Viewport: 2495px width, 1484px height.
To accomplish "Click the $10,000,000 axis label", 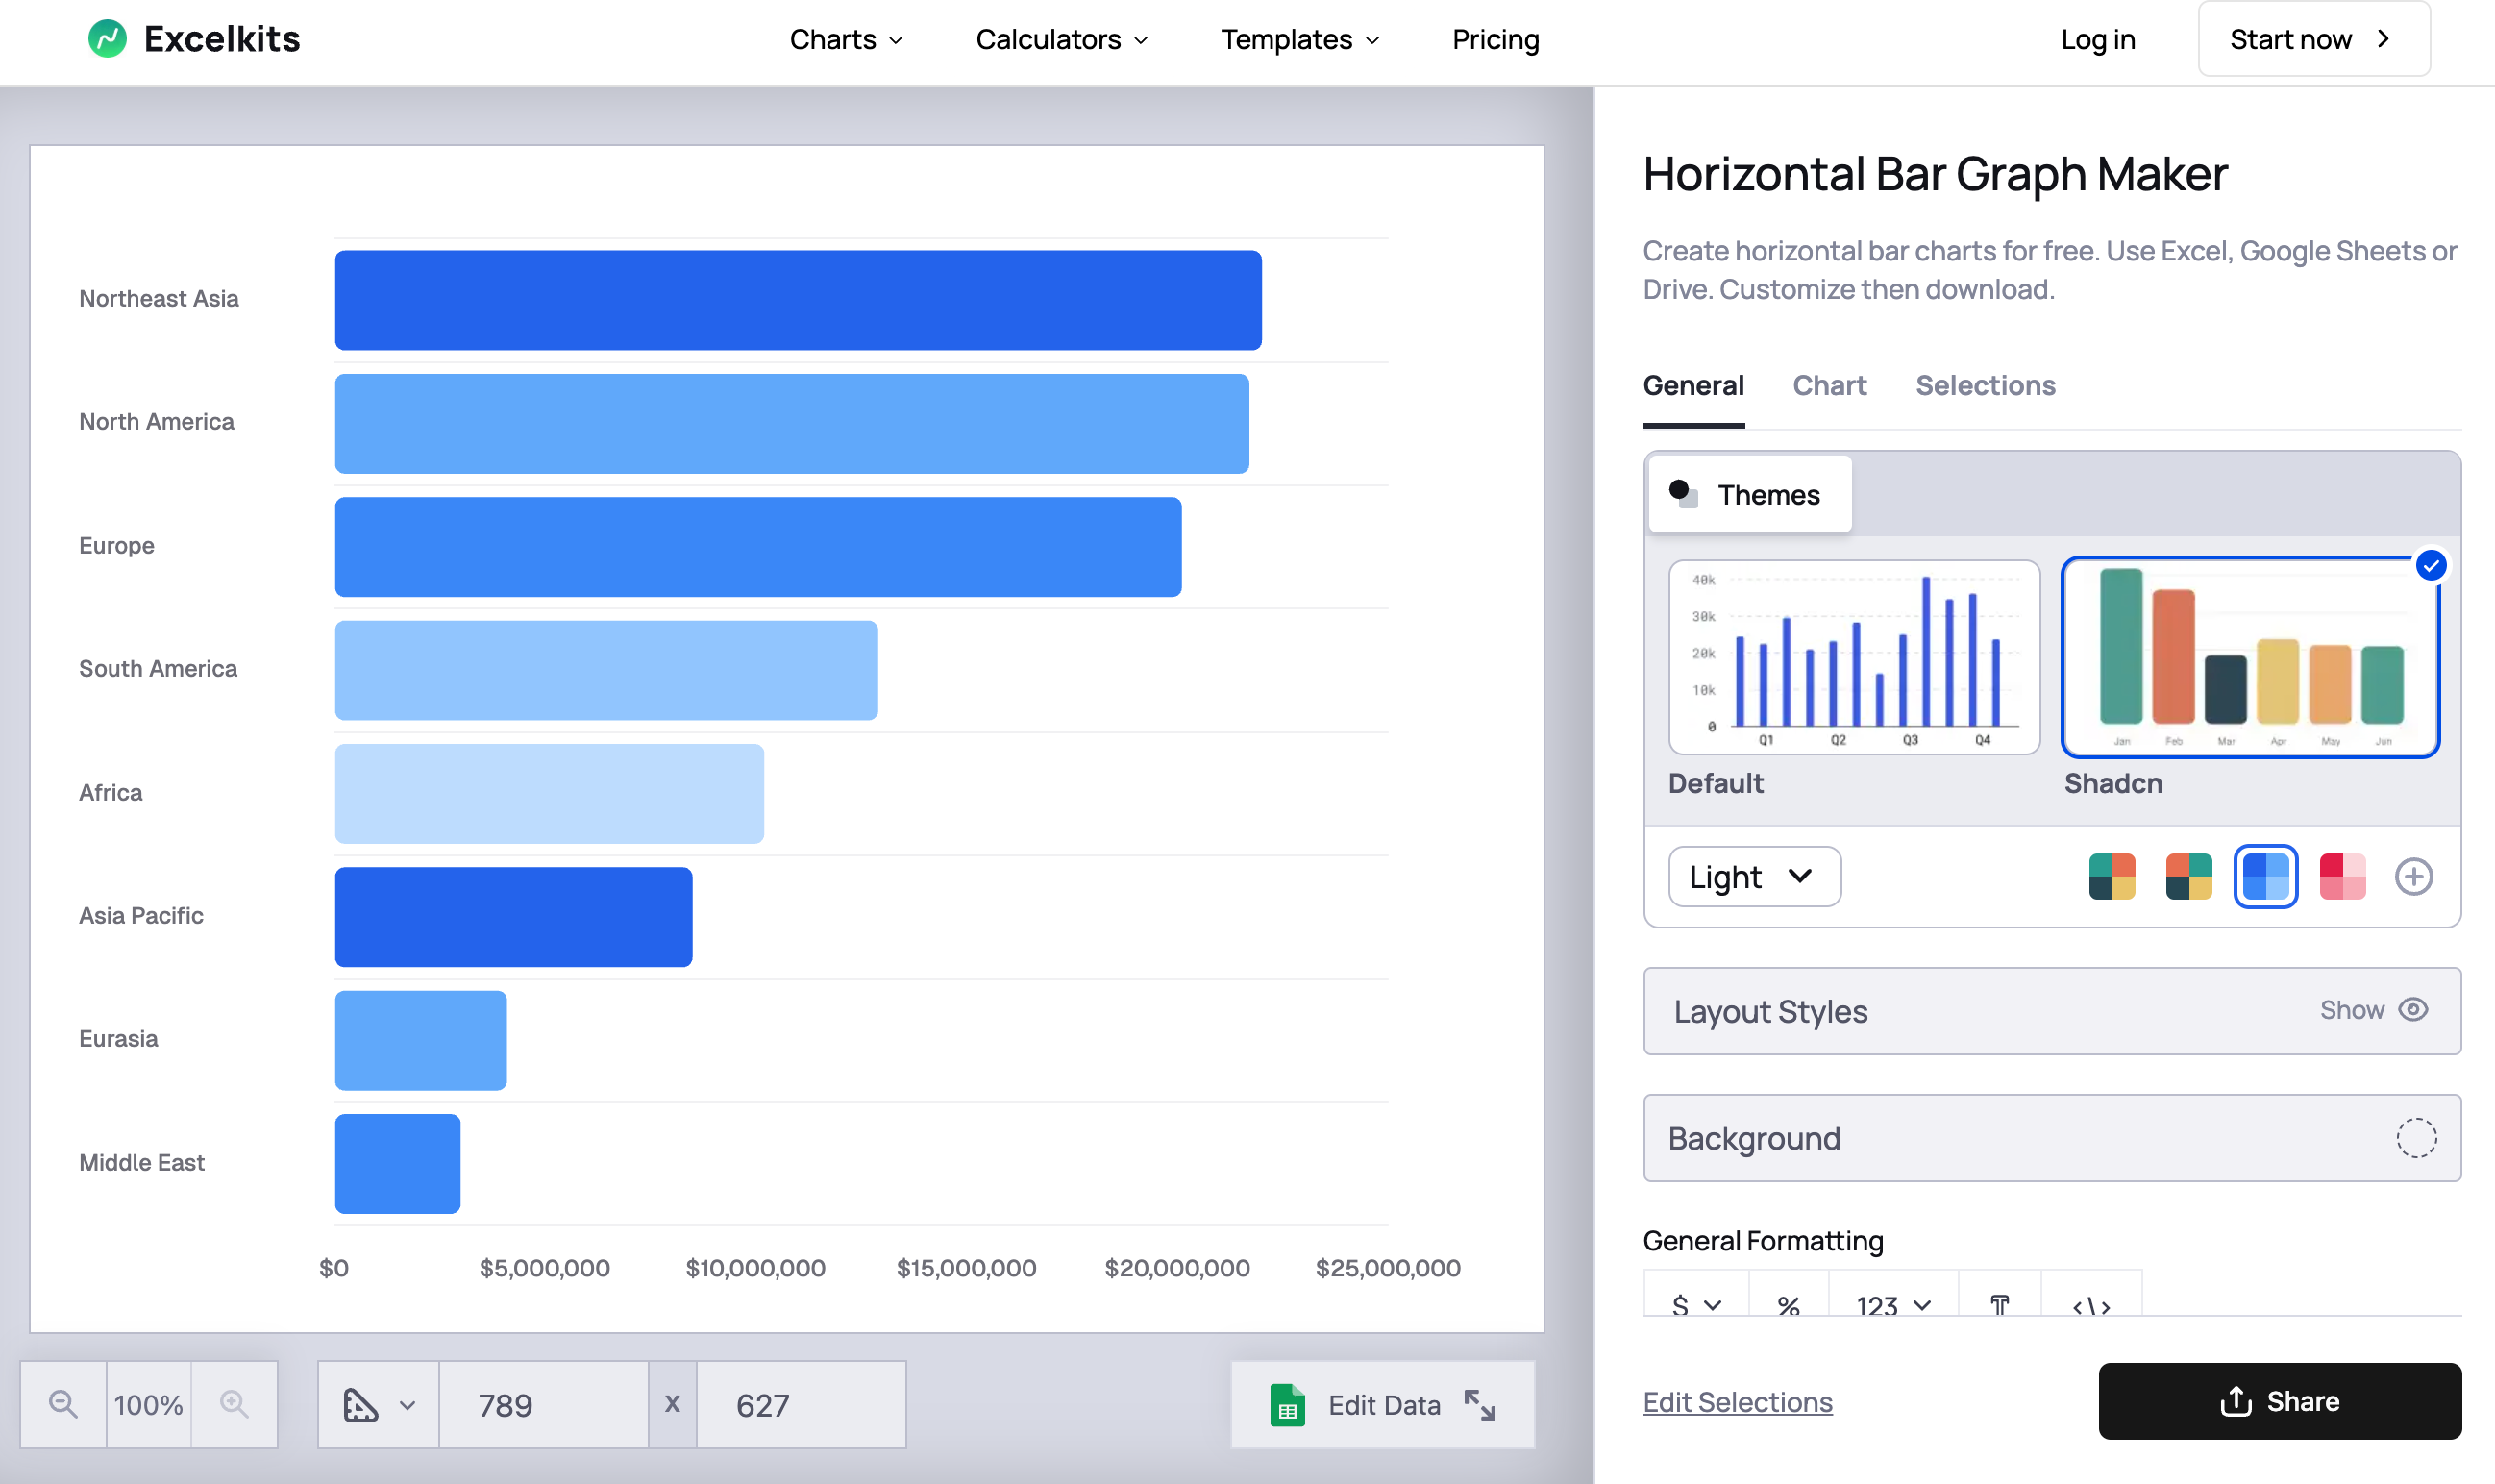I will pyautogui.click(x=755, y=1268).
